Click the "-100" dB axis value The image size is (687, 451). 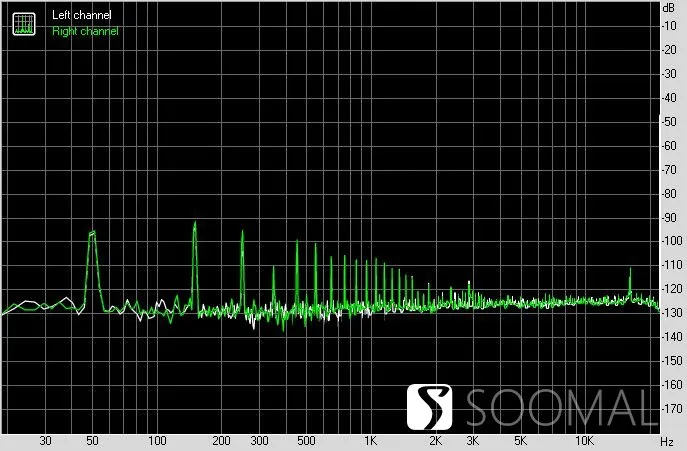point(672,241)
